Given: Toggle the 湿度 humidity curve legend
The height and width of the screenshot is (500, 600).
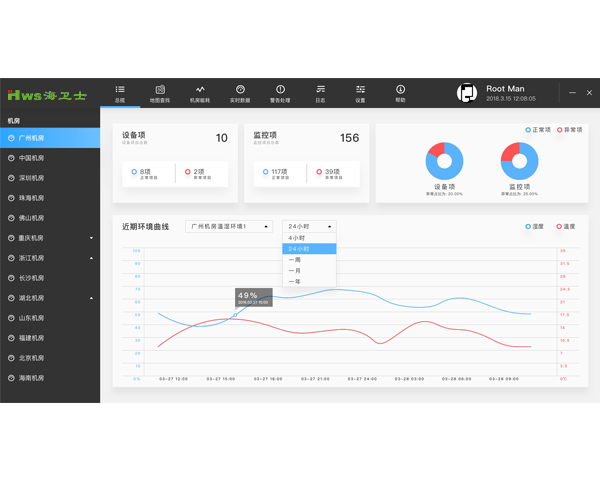Looking at the screenshot, I should click(x=534, y=226).
